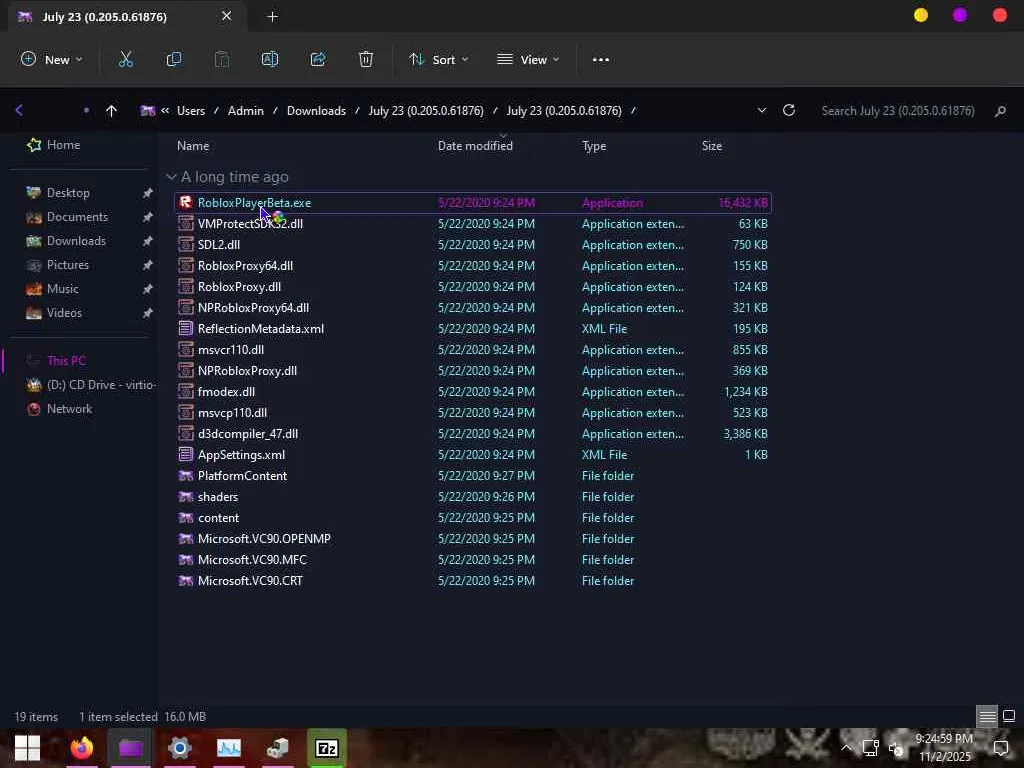Unpin Desktop using its pin icon
This screenshot has height=768, width=1024.
pyautogui.click(x=148, y=193)
